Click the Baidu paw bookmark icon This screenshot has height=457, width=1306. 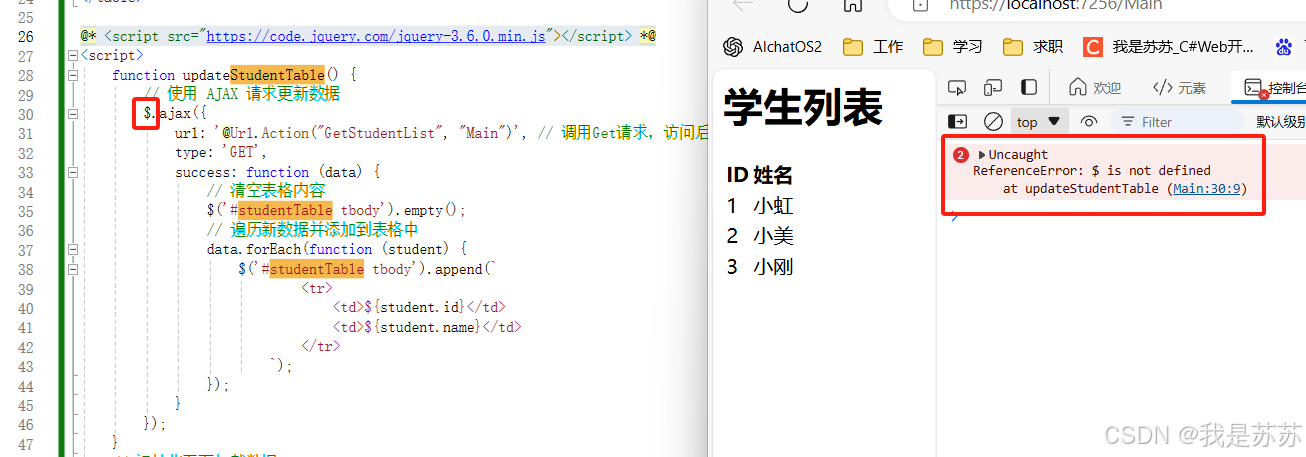point(1284,47)
